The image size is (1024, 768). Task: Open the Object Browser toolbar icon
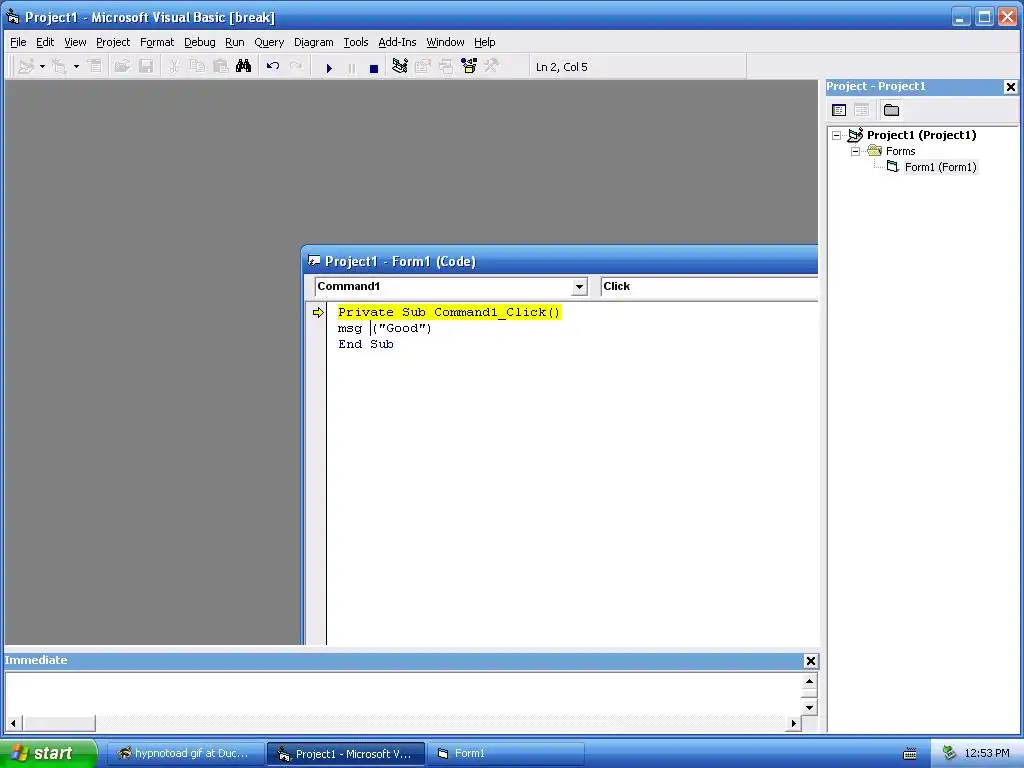(469, 67)
